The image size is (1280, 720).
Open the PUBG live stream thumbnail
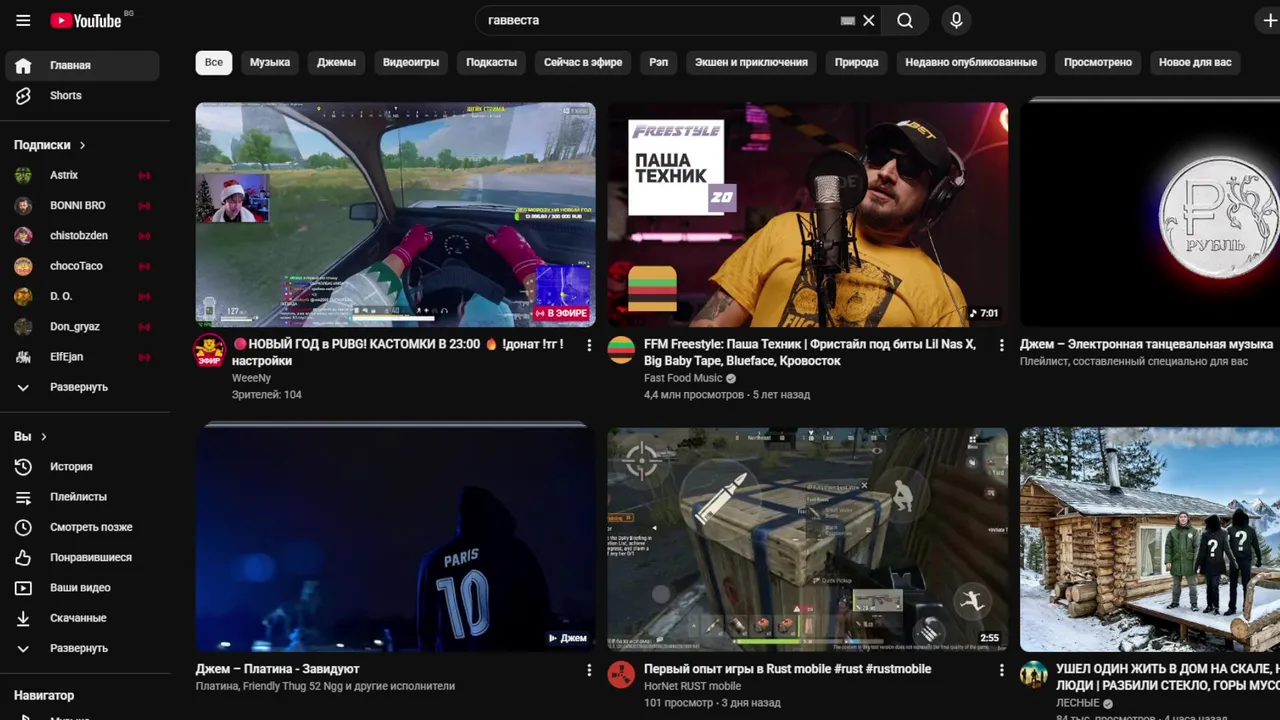395,214
